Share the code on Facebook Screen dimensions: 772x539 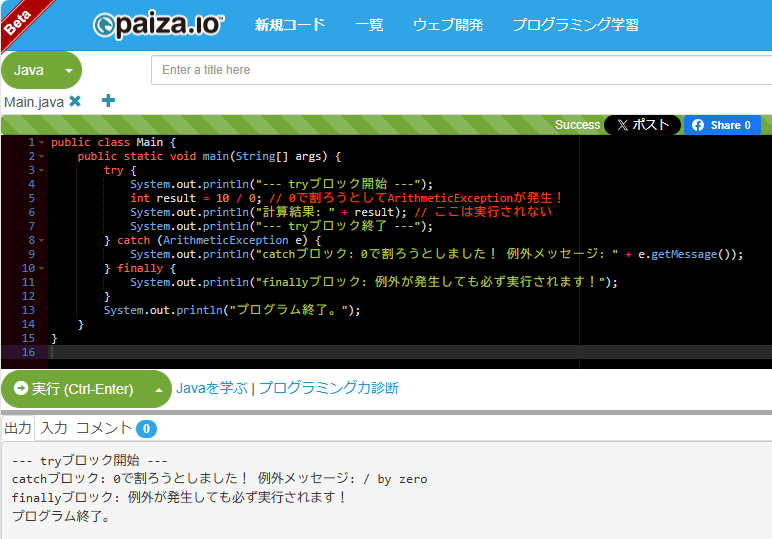pos(722,125)
